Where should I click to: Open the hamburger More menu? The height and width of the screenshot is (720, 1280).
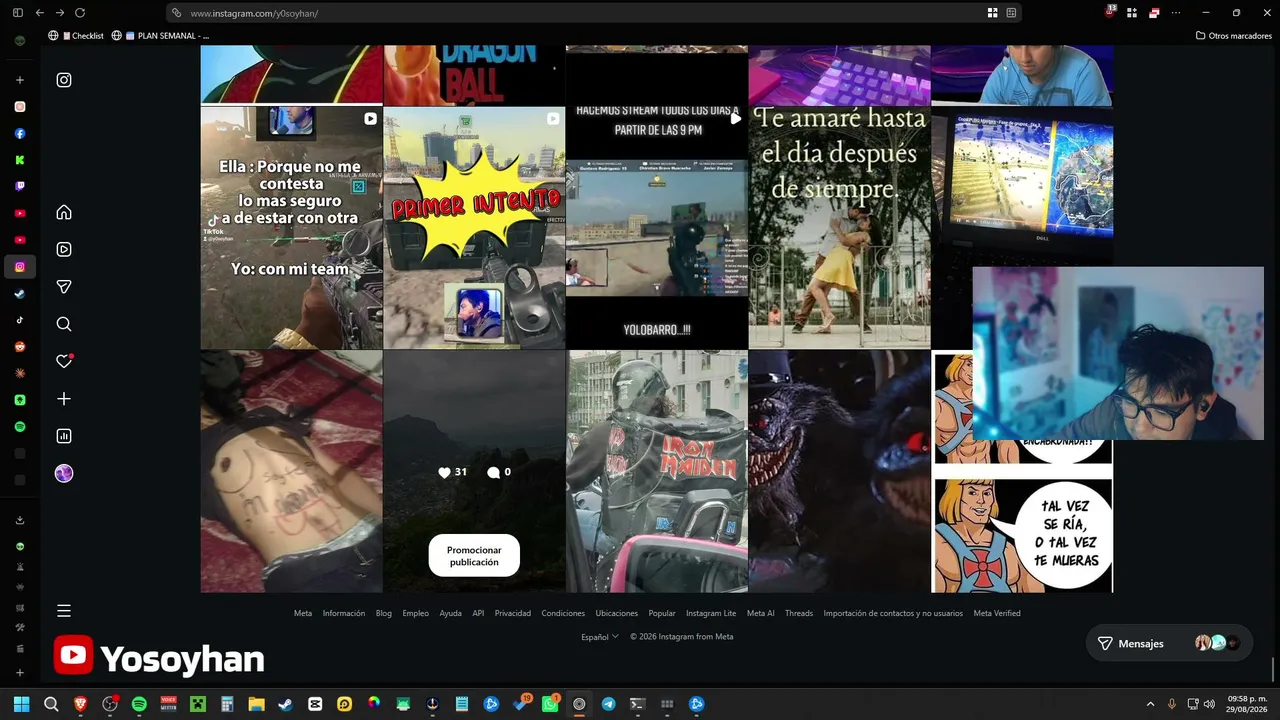pos(64,611)
